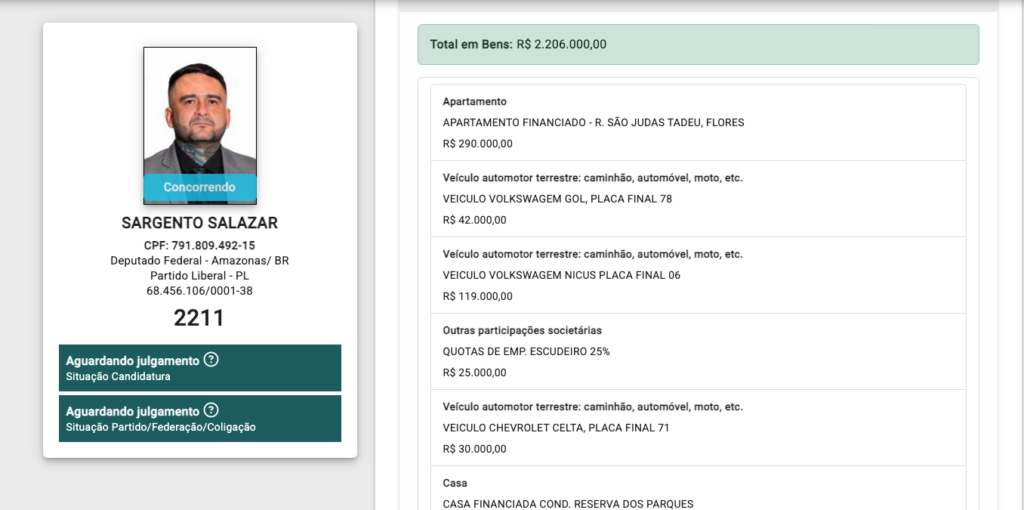Select the Situação Candidatura status panel
Image resolution: width=1024 pixels, height=510 pixels.
click(200, 368)
